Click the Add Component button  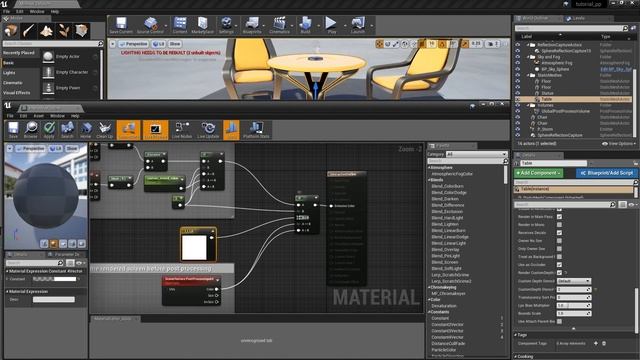538,173
